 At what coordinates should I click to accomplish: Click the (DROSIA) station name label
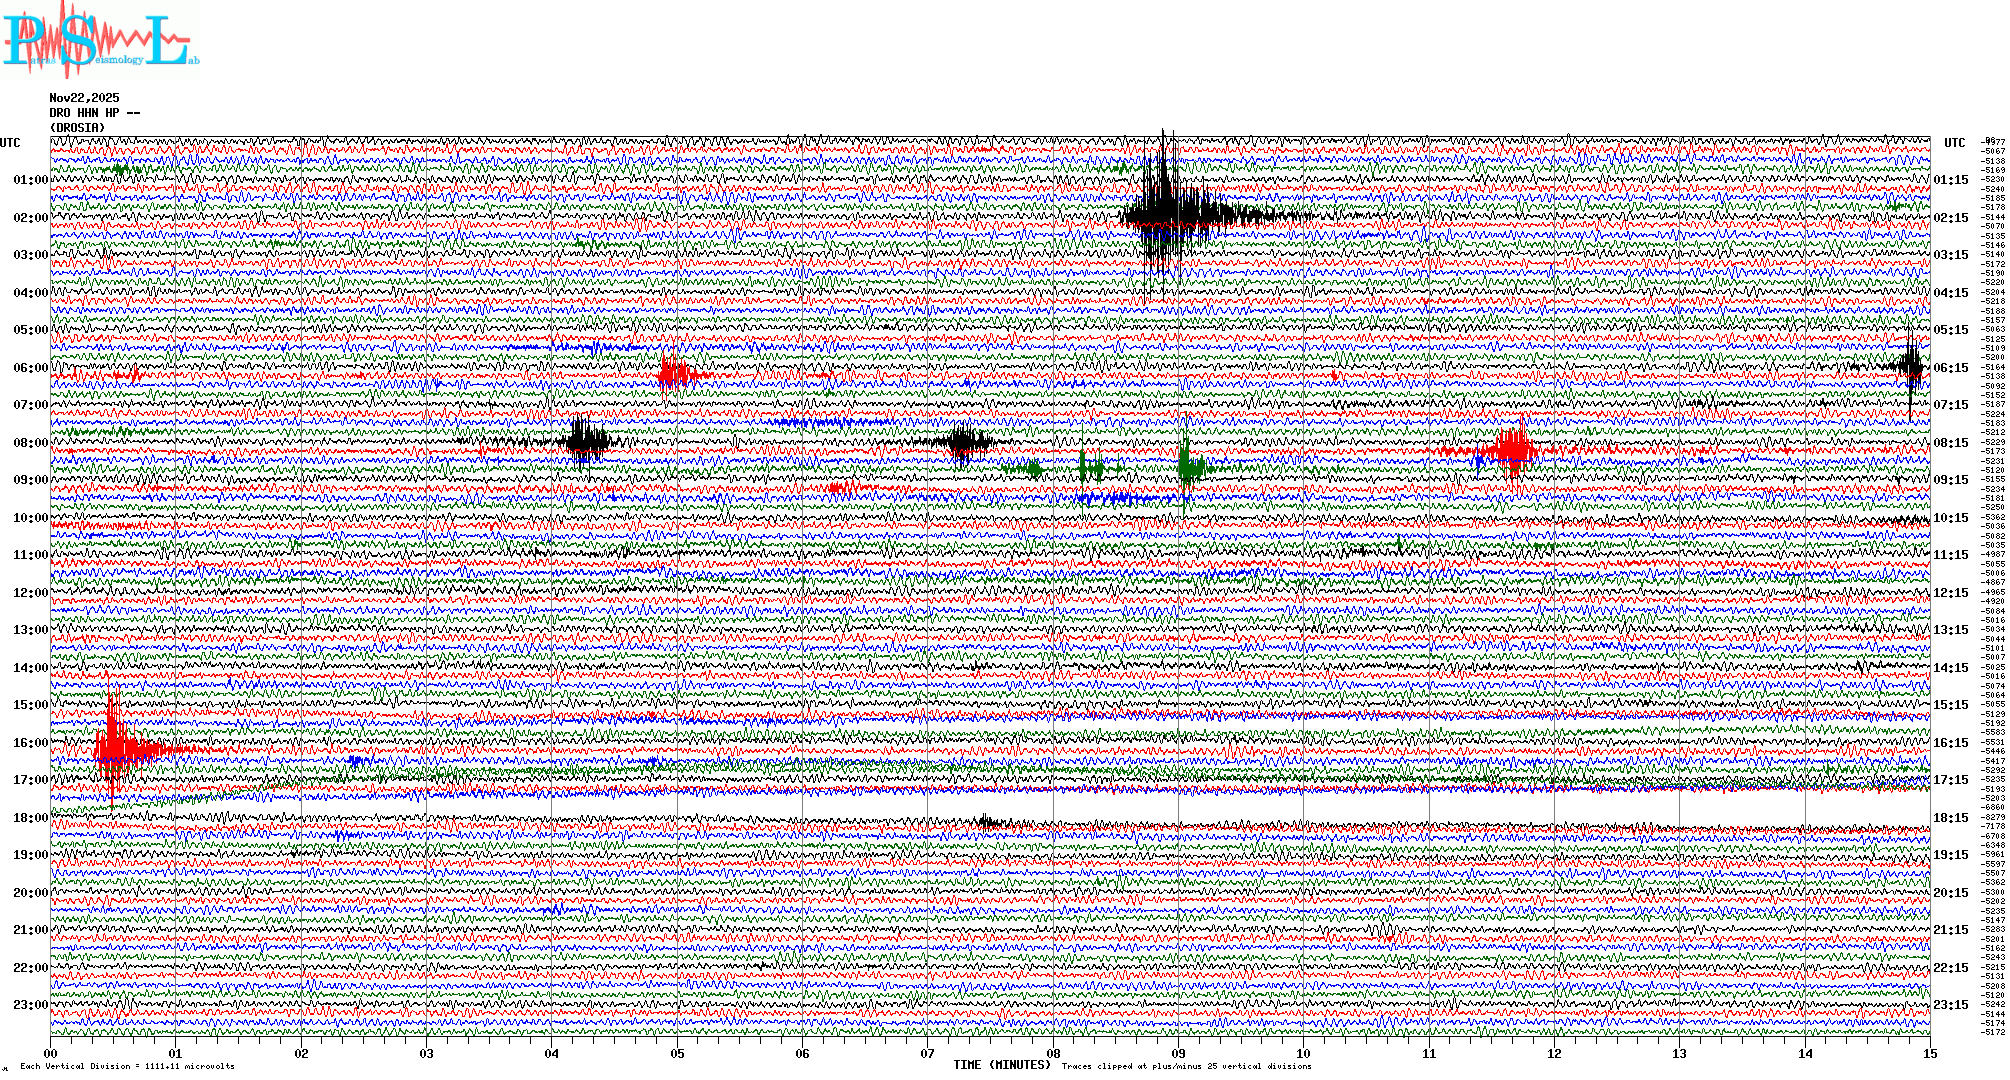pyautogui.click(x=78, y=128)
